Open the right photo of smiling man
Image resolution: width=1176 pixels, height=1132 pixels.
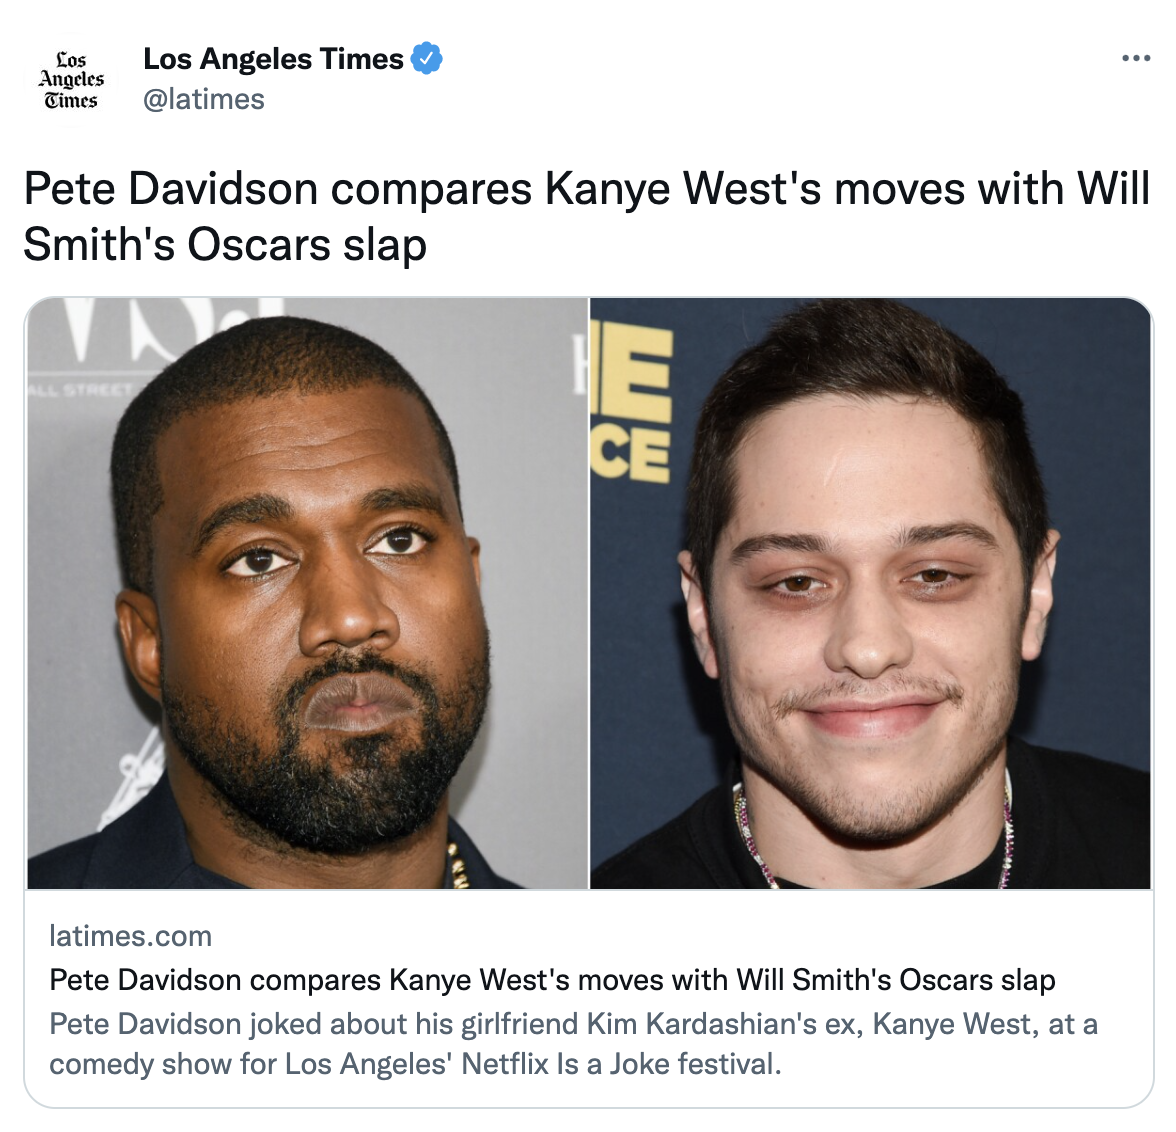[x=870, y=593]
